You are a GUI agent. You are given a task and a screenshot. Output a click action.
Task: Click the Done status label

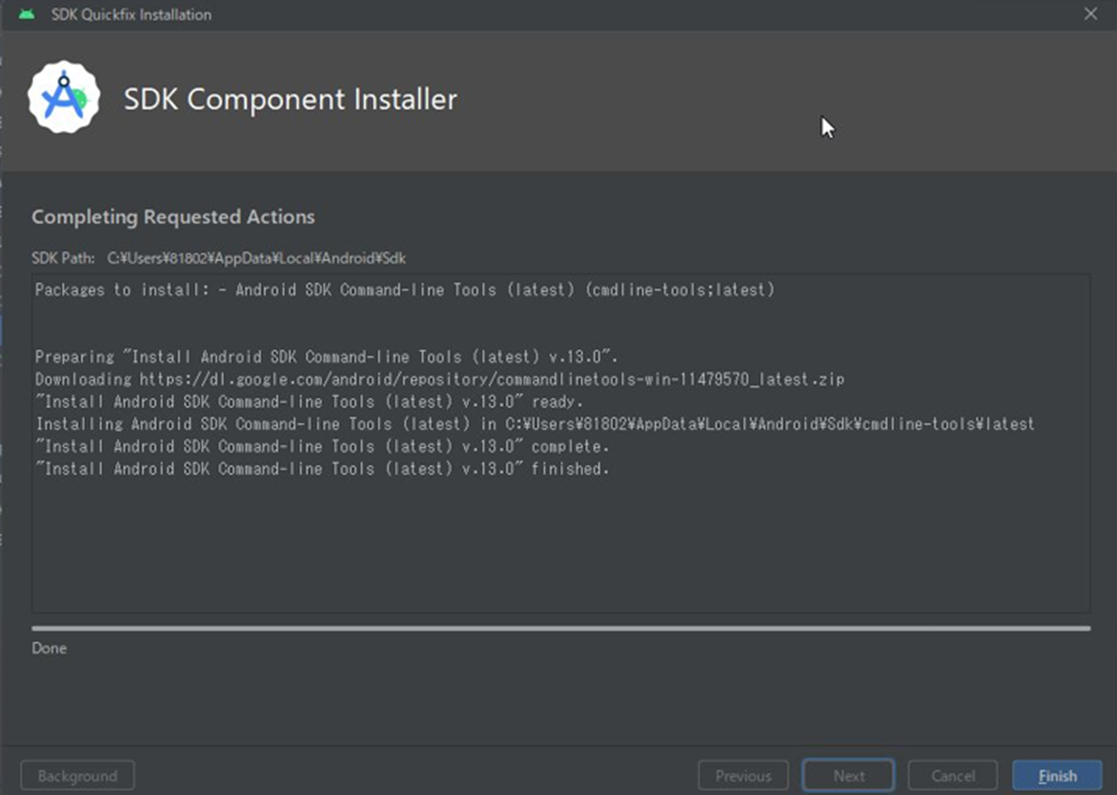(x=49, y=648)
